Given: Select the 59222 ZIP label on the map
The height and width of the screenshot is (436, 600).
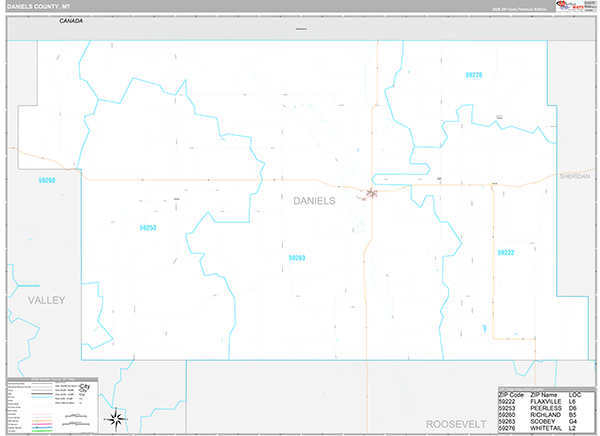Looking at the screenshot, I should click(x=506, y=253).
